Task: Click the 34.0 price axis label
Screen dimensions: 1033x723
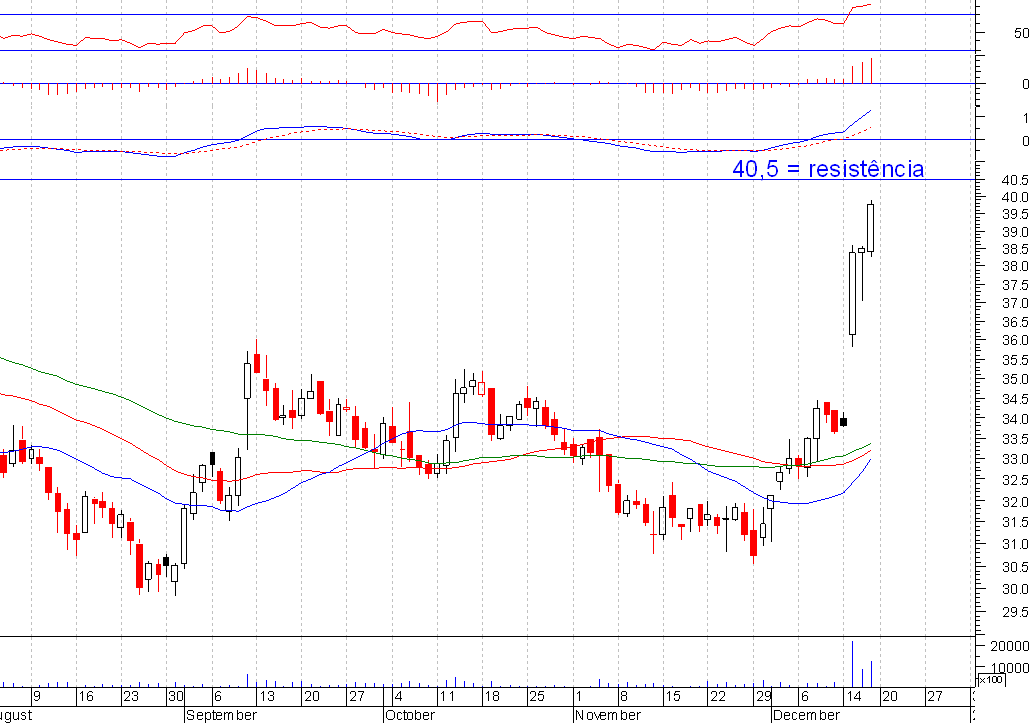Action: point(1015,419)
